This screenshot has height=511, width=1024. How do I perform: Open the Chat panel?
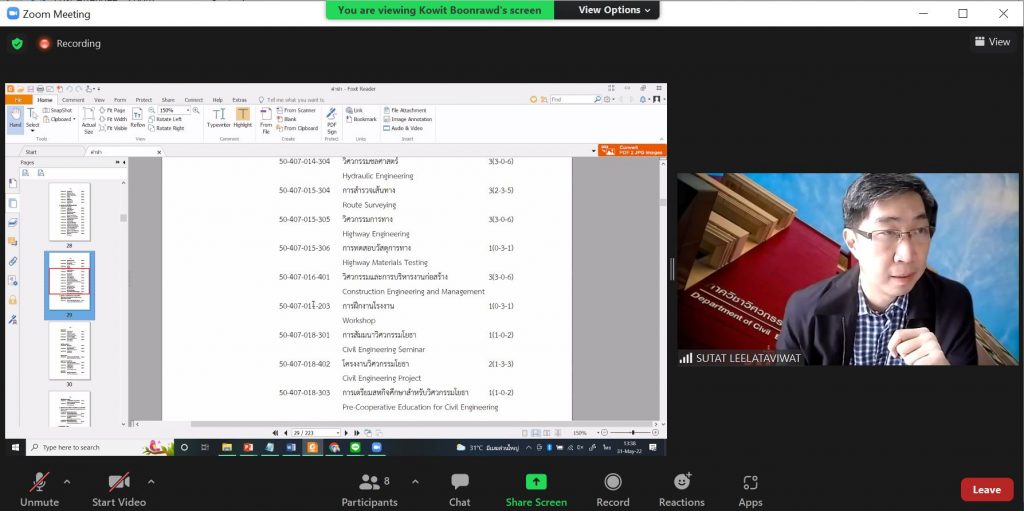click(460, 482)
